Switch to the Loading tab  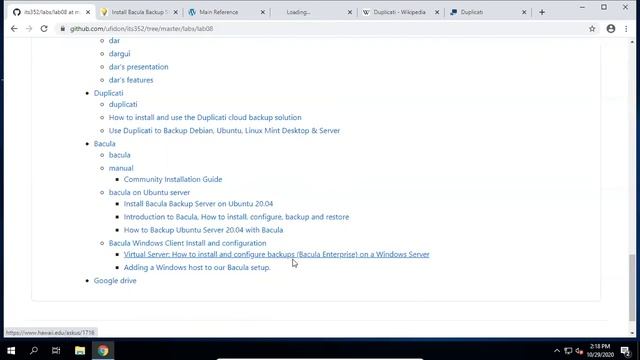click(x=312, y=12)
